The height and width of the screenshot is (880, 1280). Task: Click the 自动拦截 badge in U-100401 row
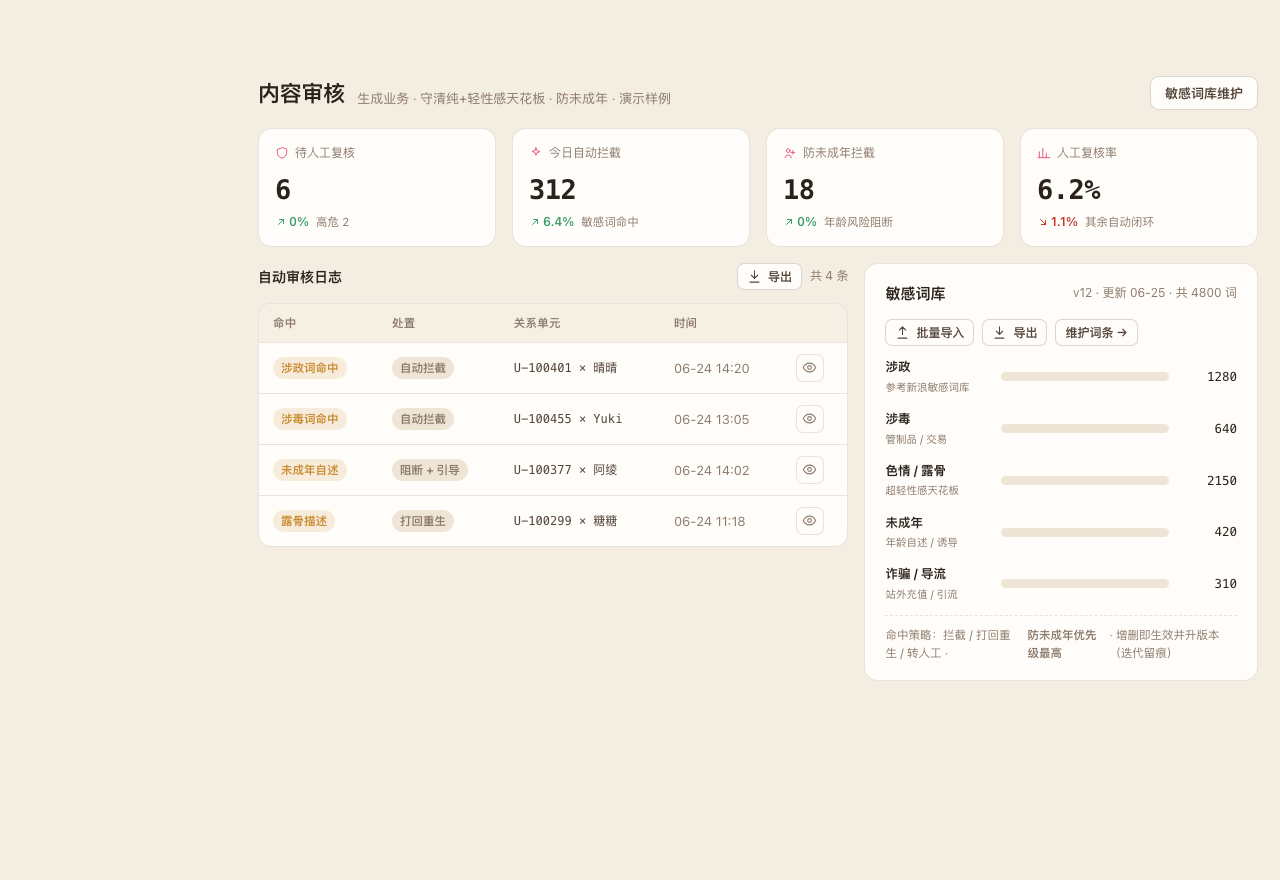click(423, 368)
